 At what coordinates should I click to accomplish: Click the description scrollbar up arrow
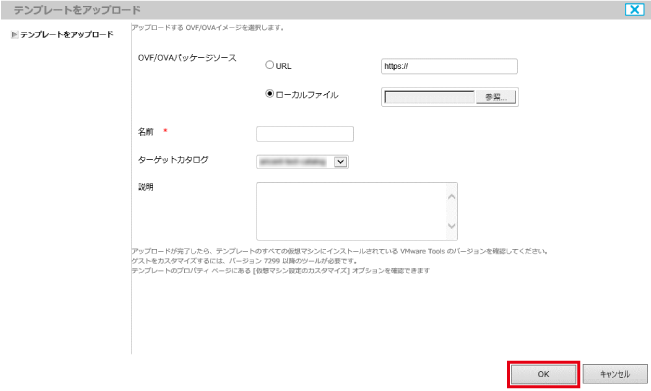tap(452, 197)
